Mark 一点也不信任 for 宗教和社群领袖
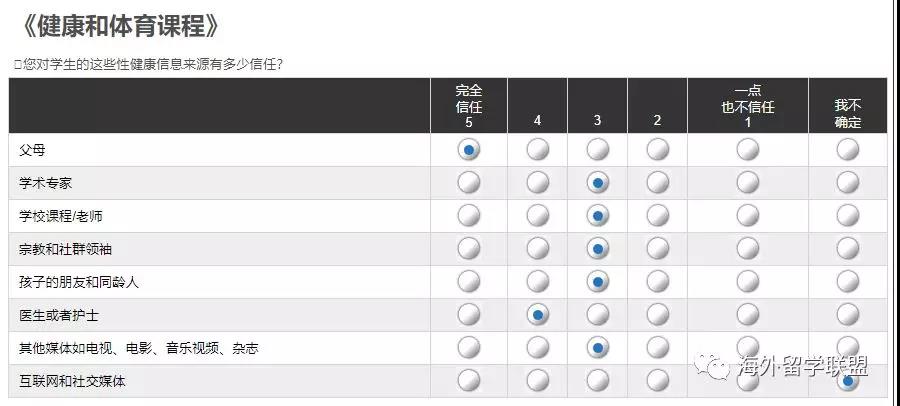The height and width of the screenshot is (406, 900). click(748, 249)
